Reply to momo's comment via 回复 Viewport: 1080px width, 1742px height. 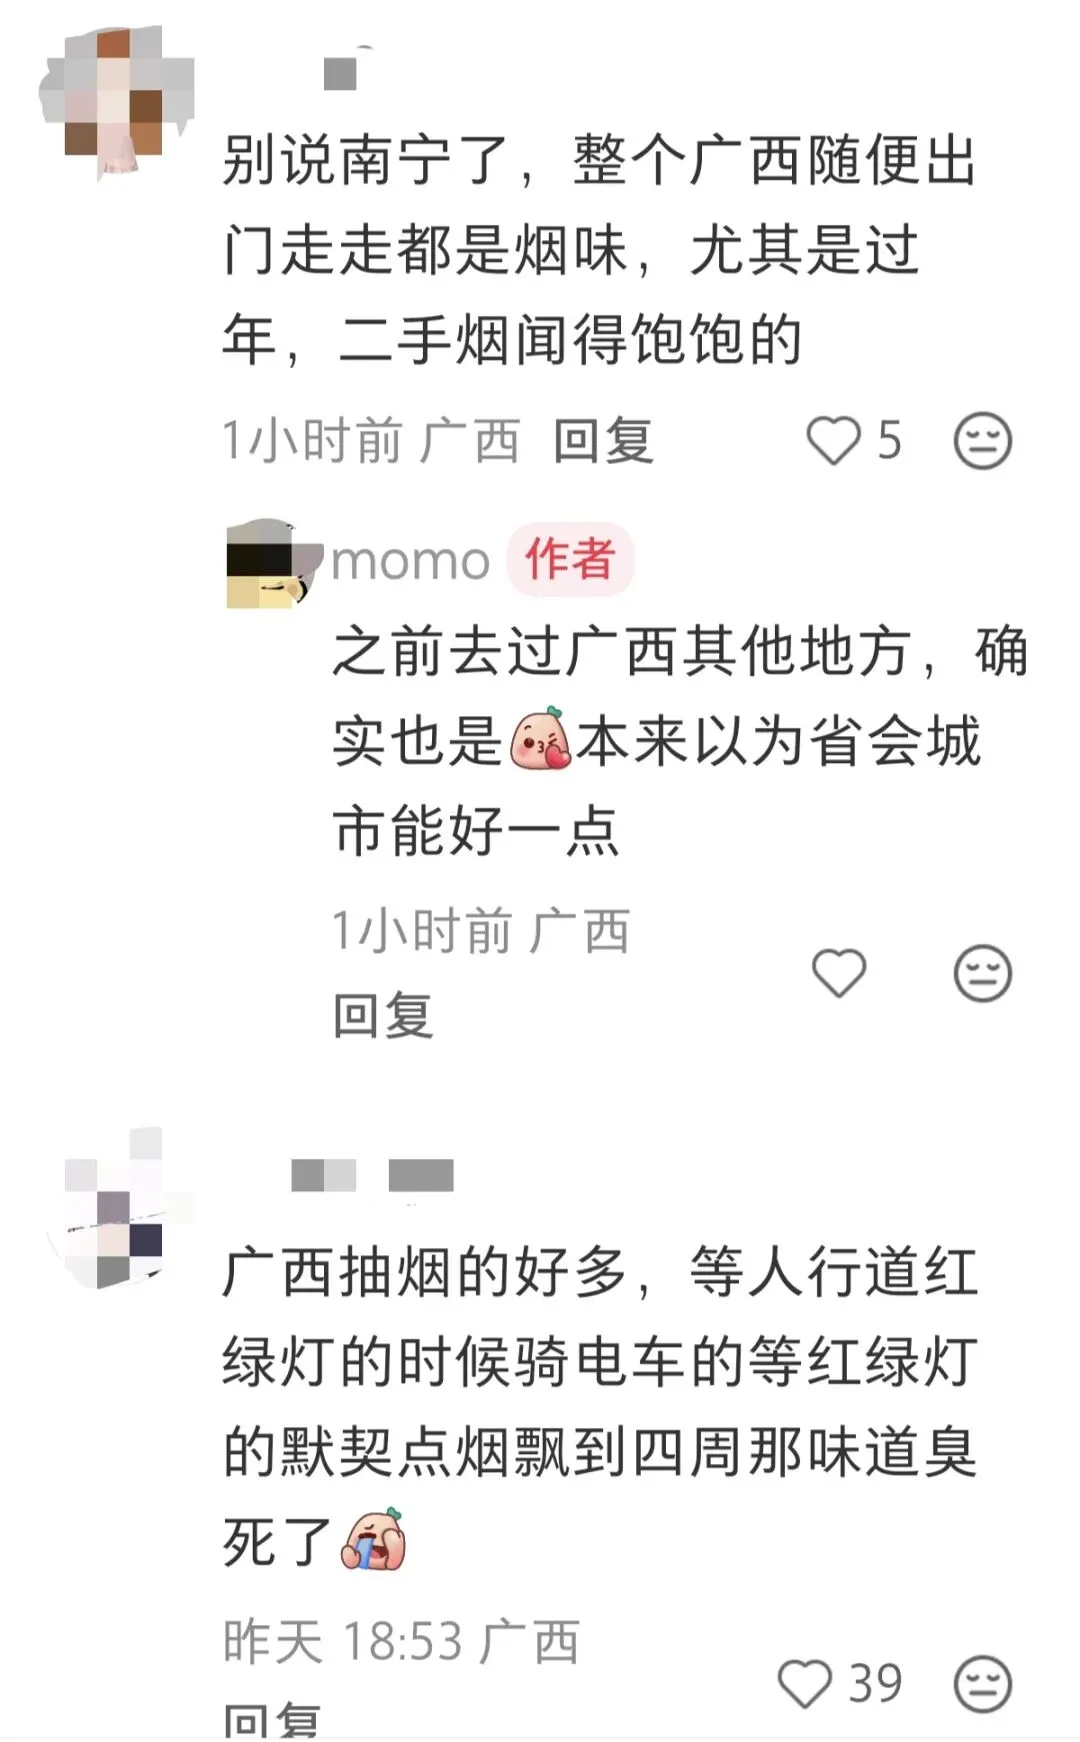(x=383, y=1016)
